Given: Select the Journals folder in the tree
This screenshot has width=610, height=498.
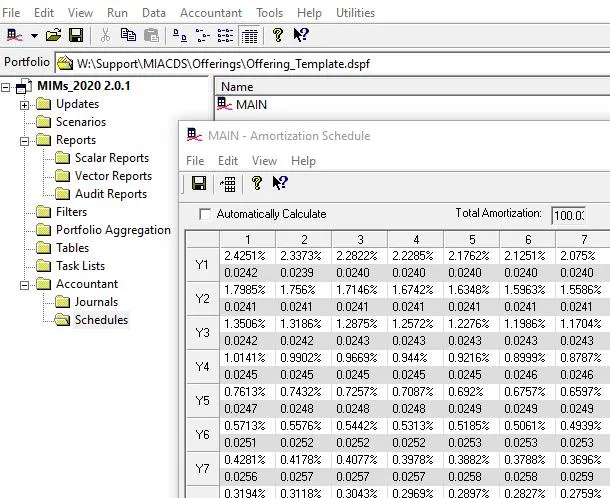Looking at the screenshot, I should [x=96, y=302].
